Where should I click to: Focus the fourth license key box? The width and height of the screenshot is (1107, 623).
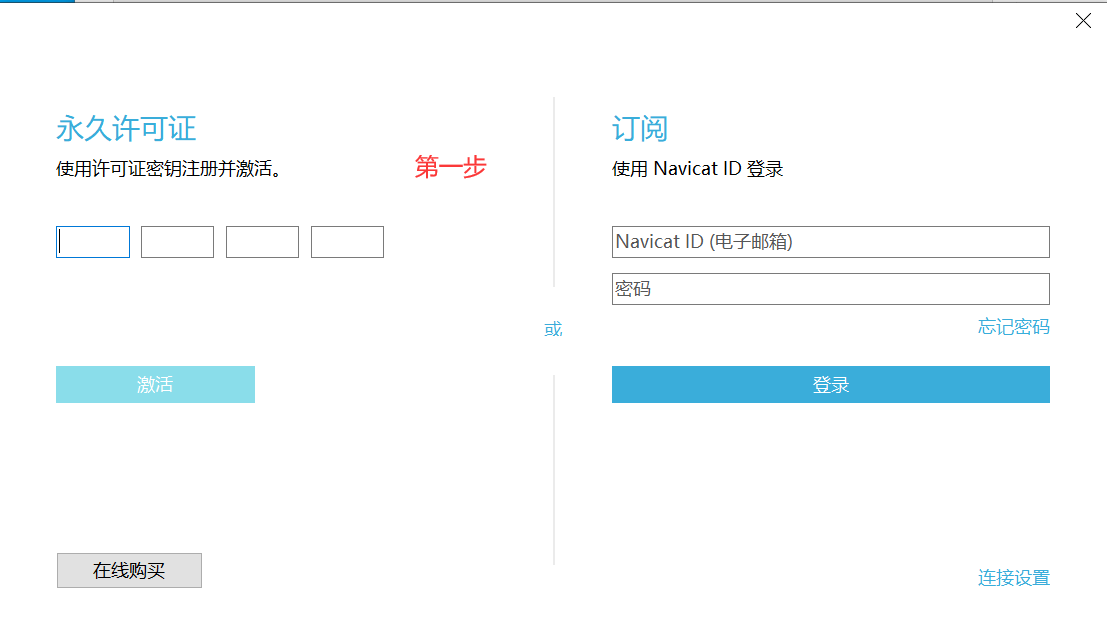click(x=347, y=242)
